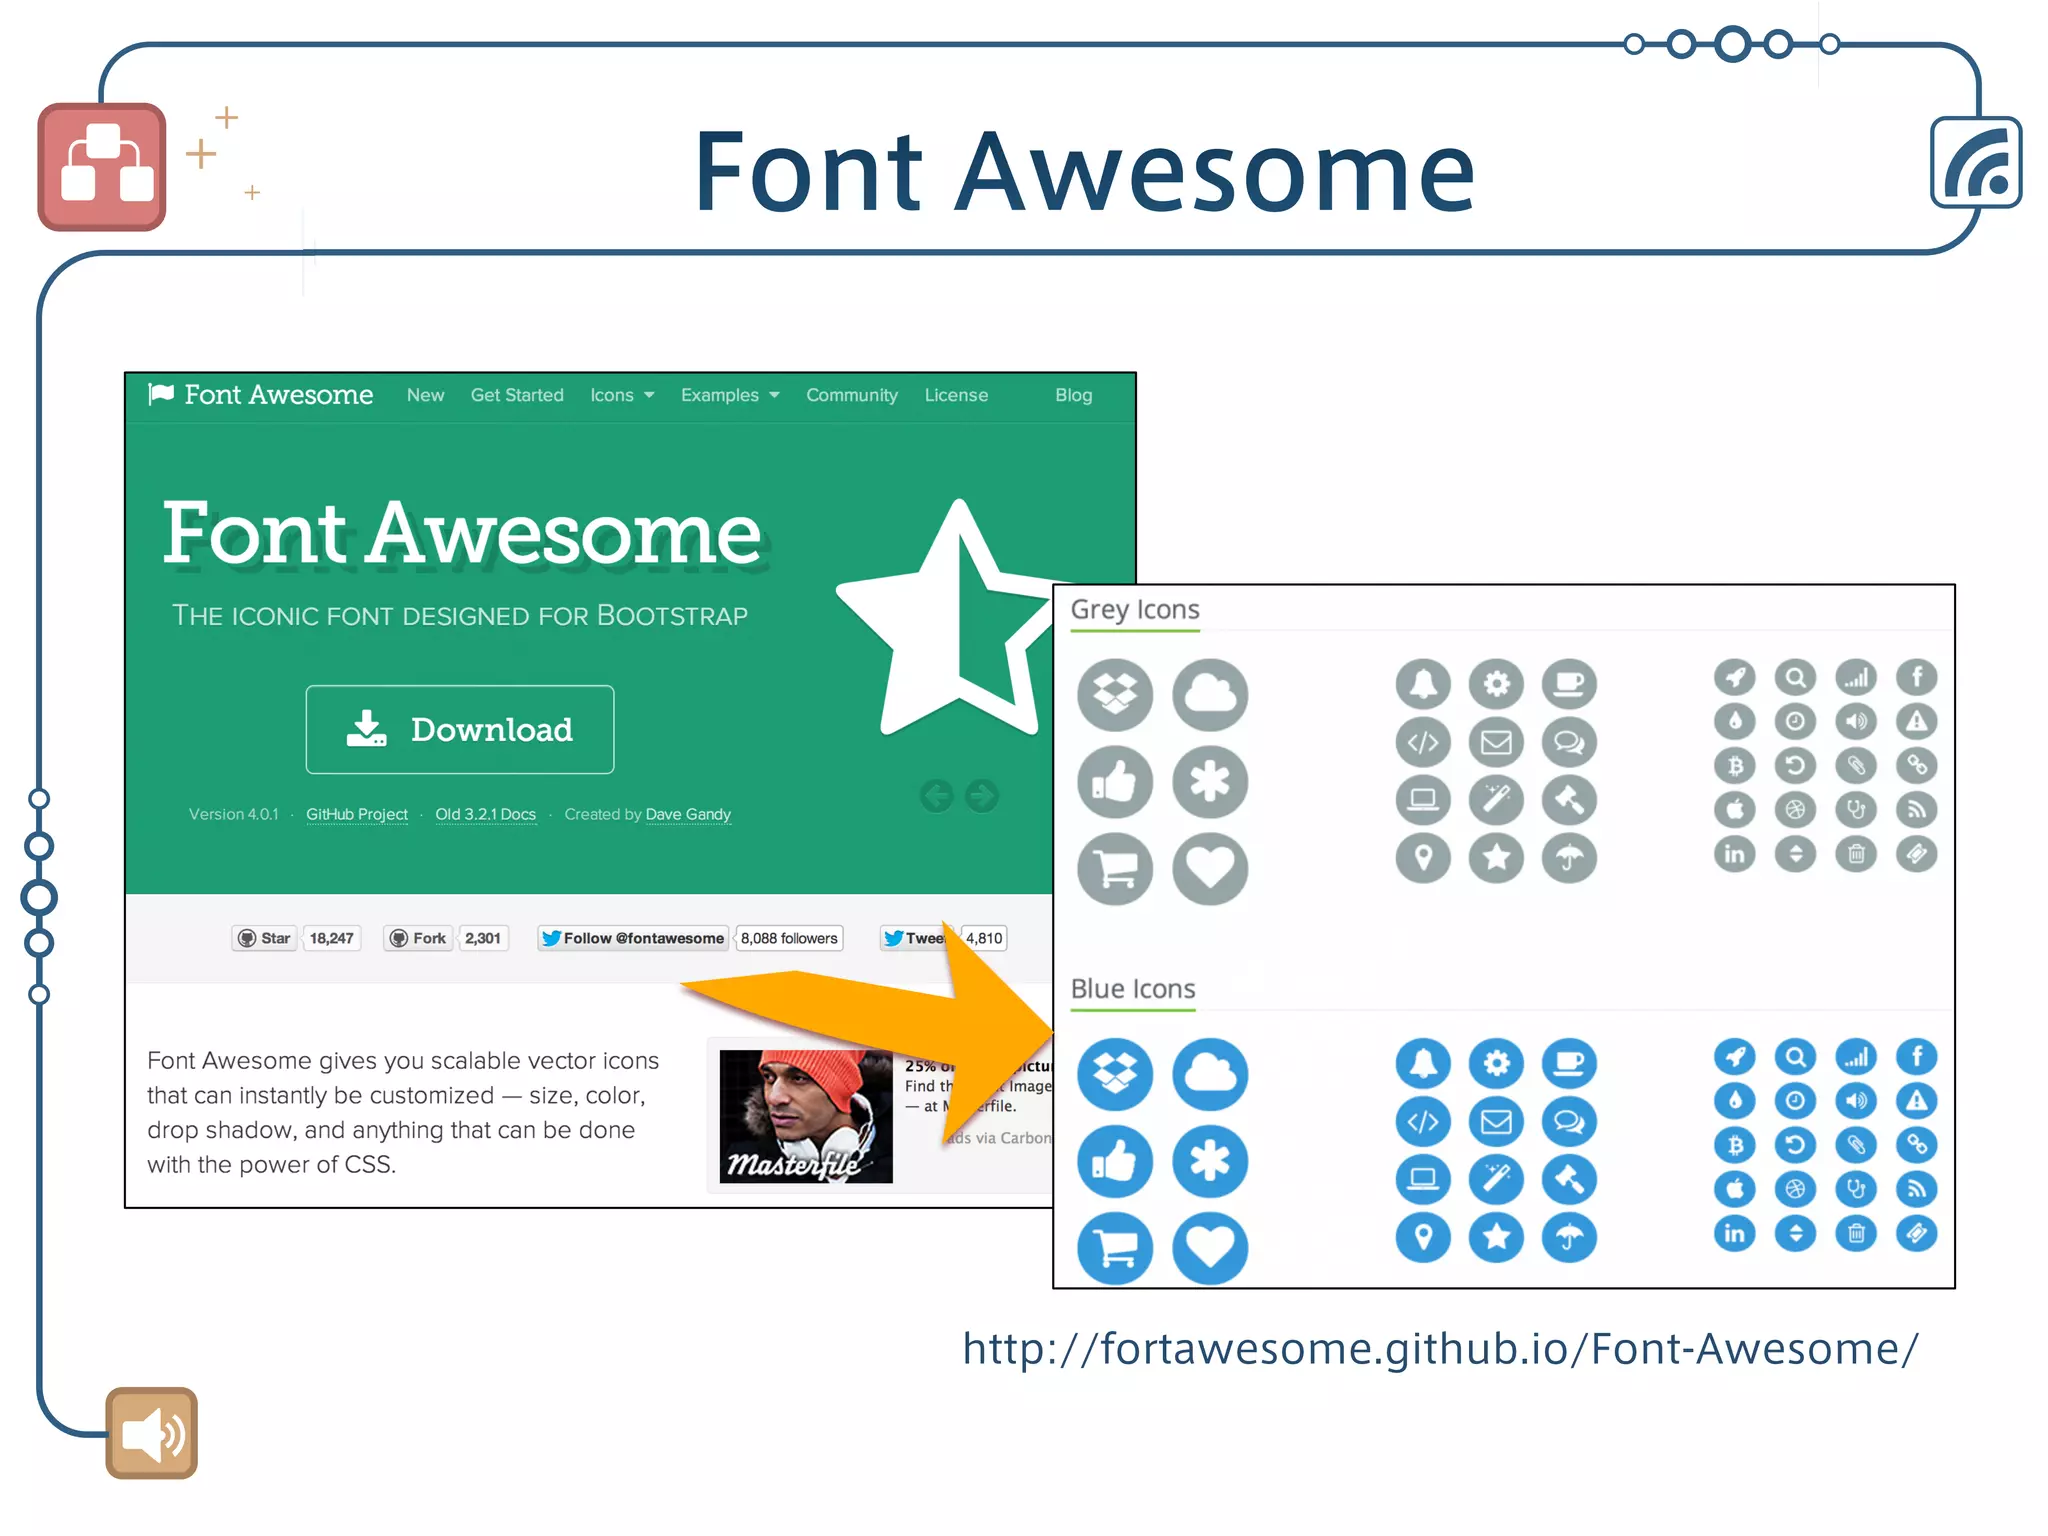Open the New menu item

[x=425, y=395]
